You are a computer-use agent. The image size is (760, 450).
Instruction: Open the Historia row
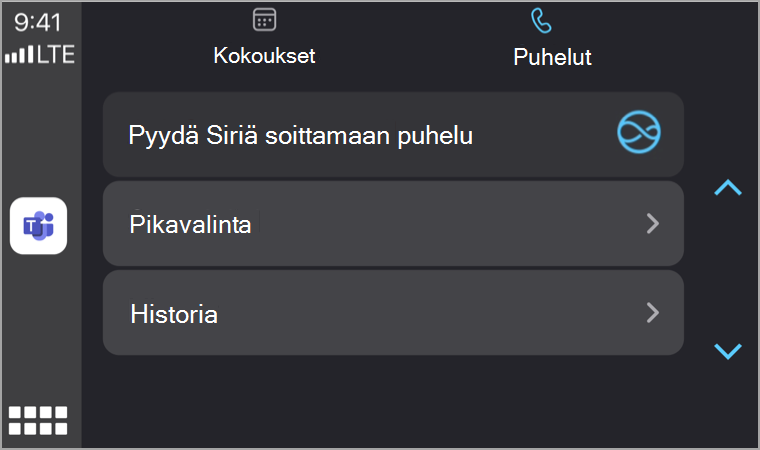(x=393, y=313)
